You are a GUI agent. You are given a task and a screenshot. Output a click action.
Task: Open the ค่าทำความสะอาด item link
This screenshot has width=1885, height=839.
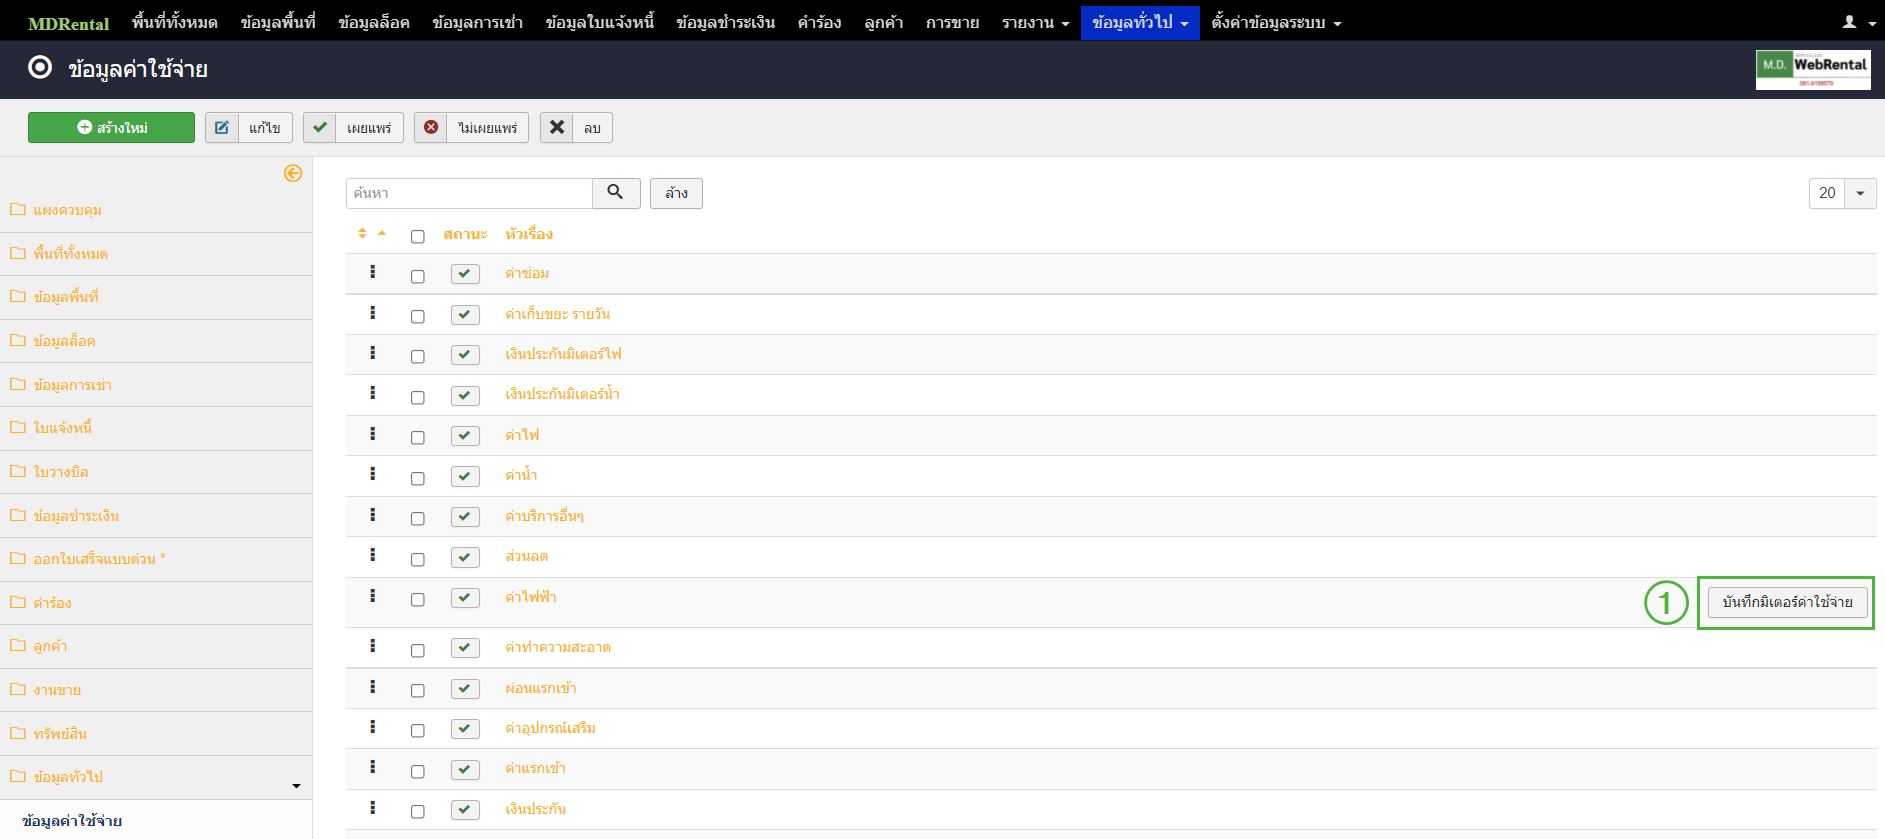click(x=558, y=648)
